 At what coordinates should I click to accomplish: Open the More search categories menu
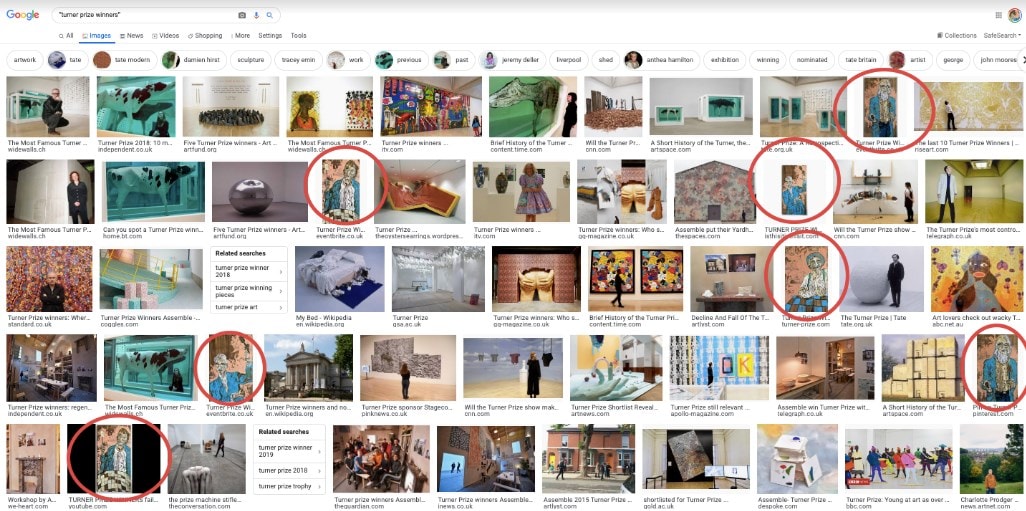point(240,36)
